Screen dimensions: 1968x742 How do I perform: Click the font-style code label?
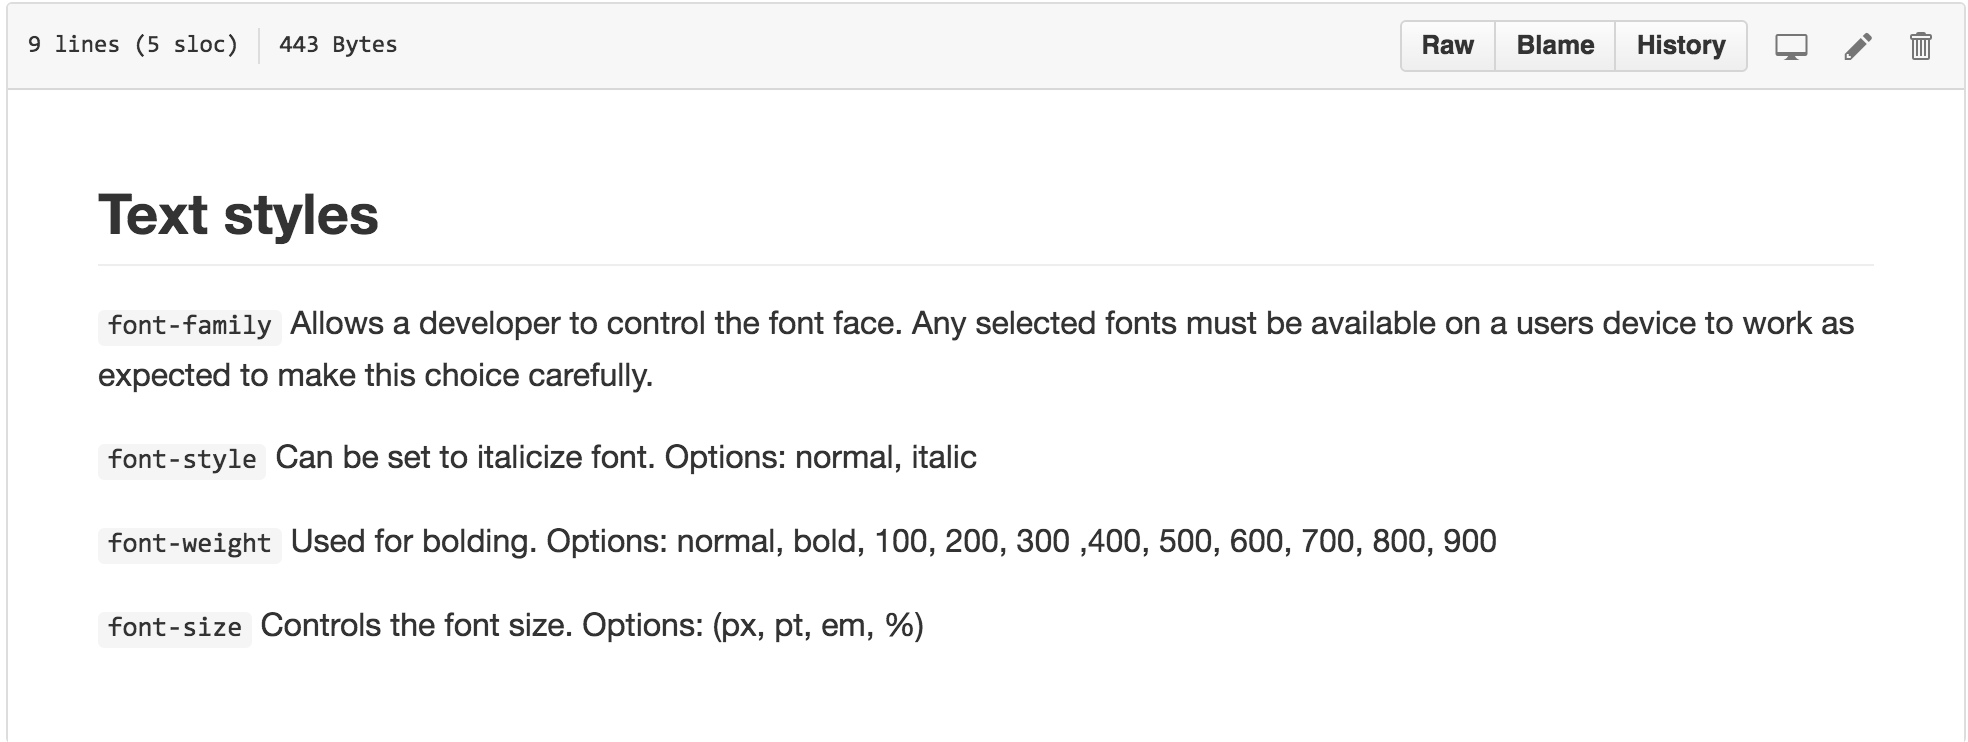[182, 460]
